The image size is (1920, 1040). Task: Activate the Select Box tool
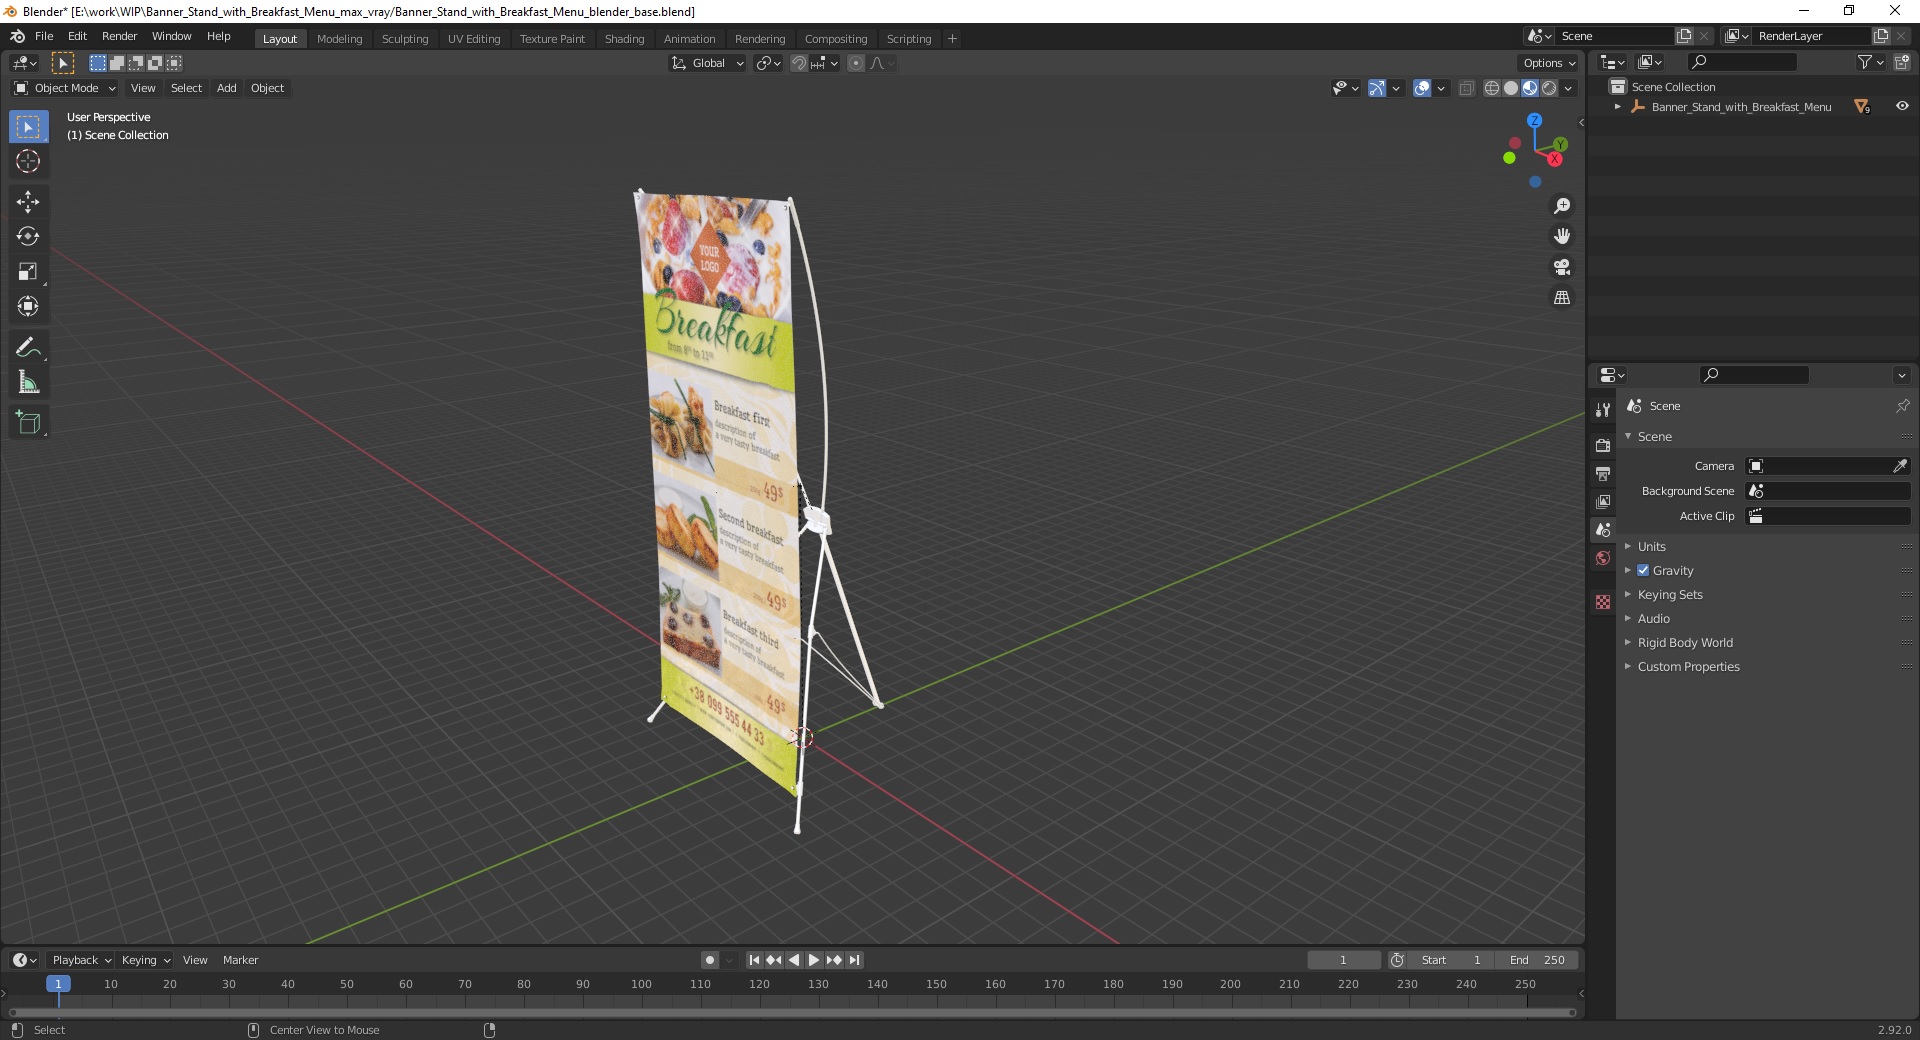click(28, 127)
